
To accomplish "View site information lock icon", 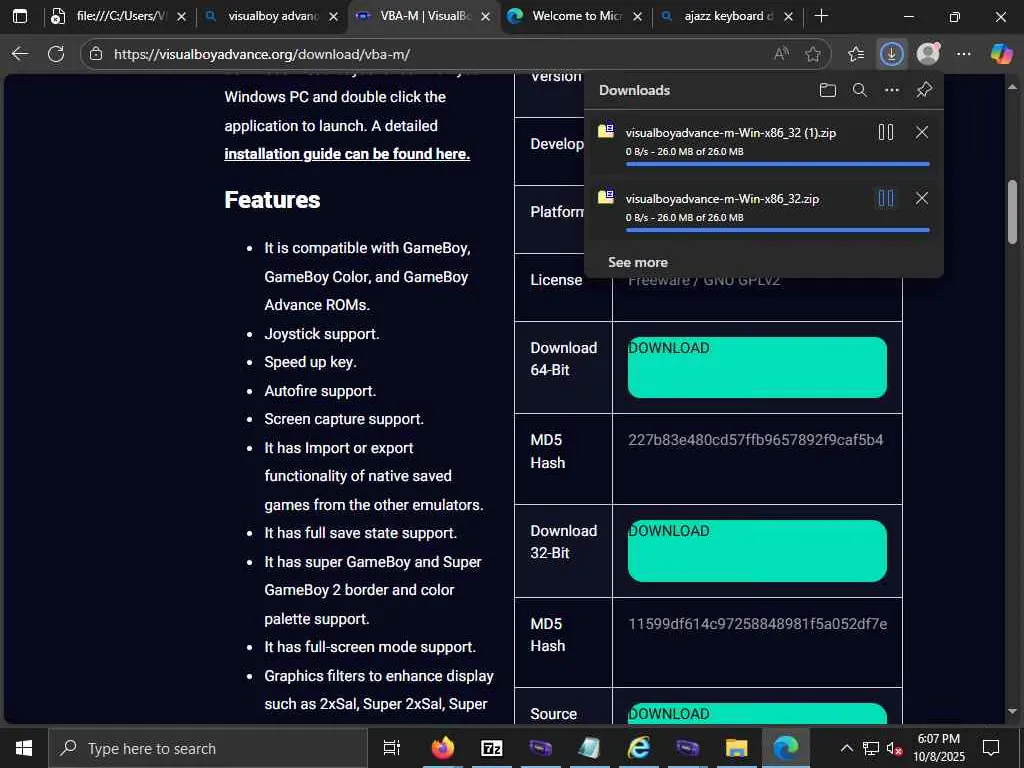I will tap(96, 54).
